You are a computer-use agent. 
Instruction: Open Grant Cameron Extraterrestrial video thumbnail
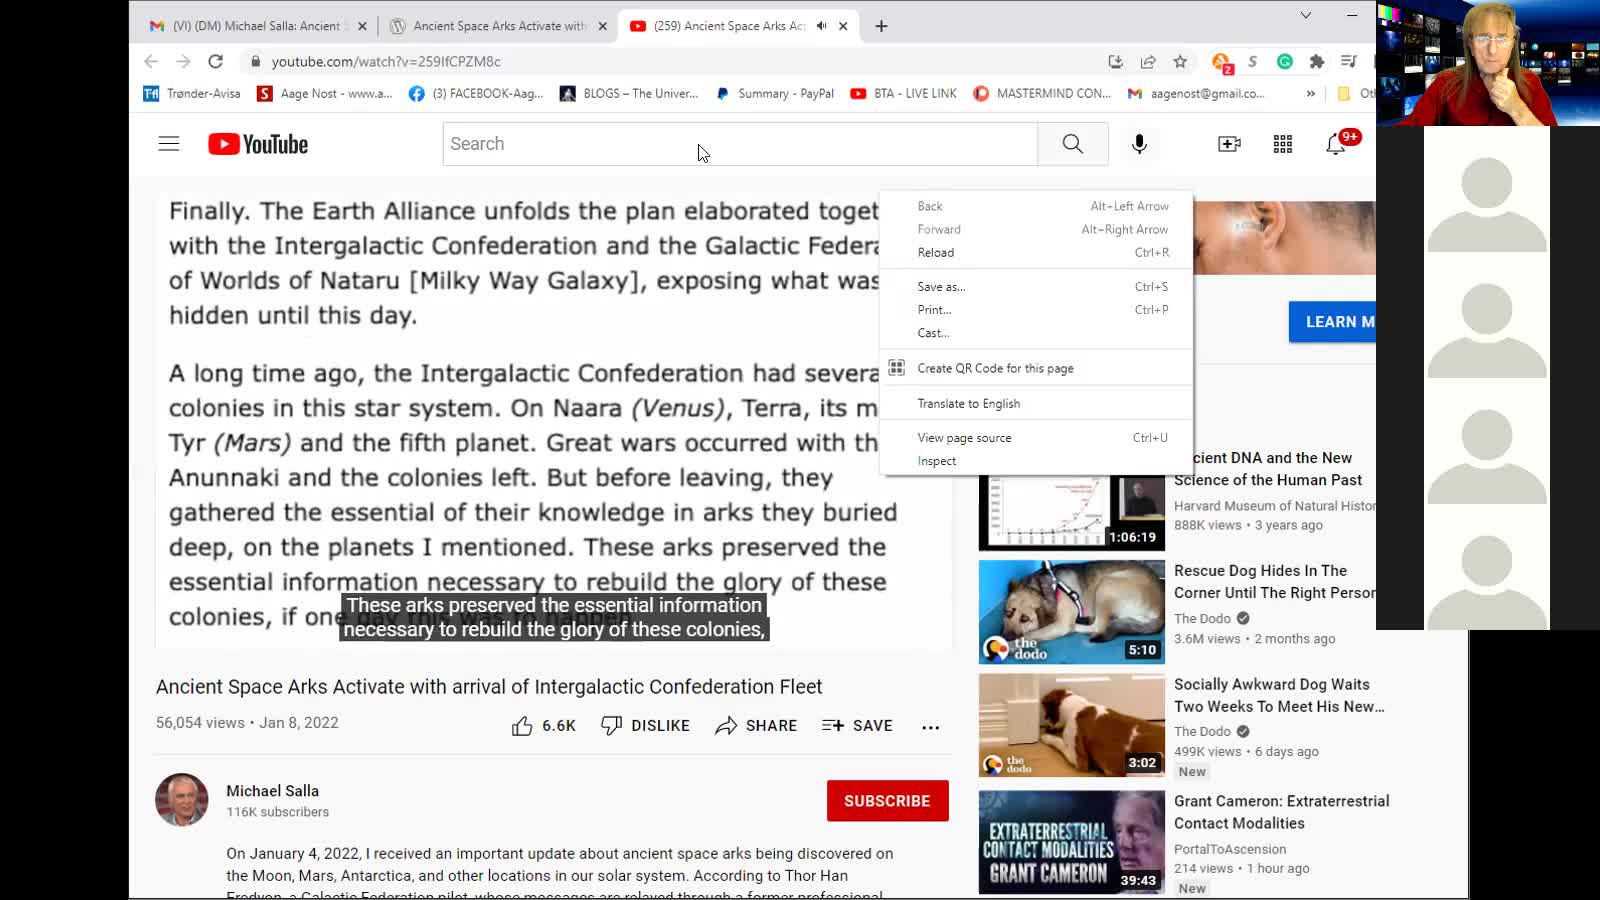[1071, 842]
